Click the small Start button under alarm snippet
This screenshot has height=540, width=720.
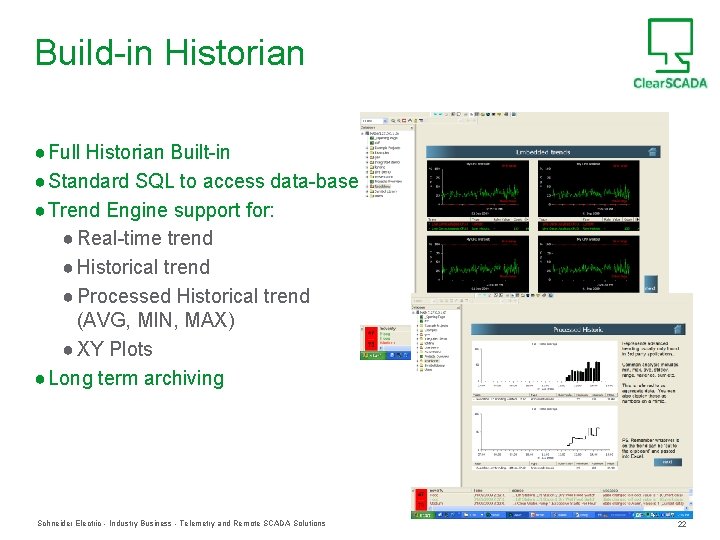(x=371, y=355)
